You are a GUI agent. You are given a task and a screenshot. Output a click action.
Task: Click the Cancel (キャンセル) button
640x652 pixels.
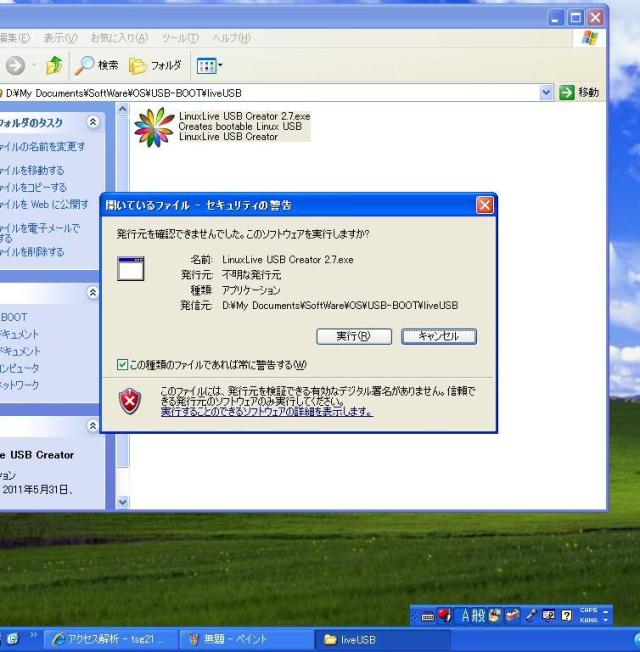pos(439,336)
